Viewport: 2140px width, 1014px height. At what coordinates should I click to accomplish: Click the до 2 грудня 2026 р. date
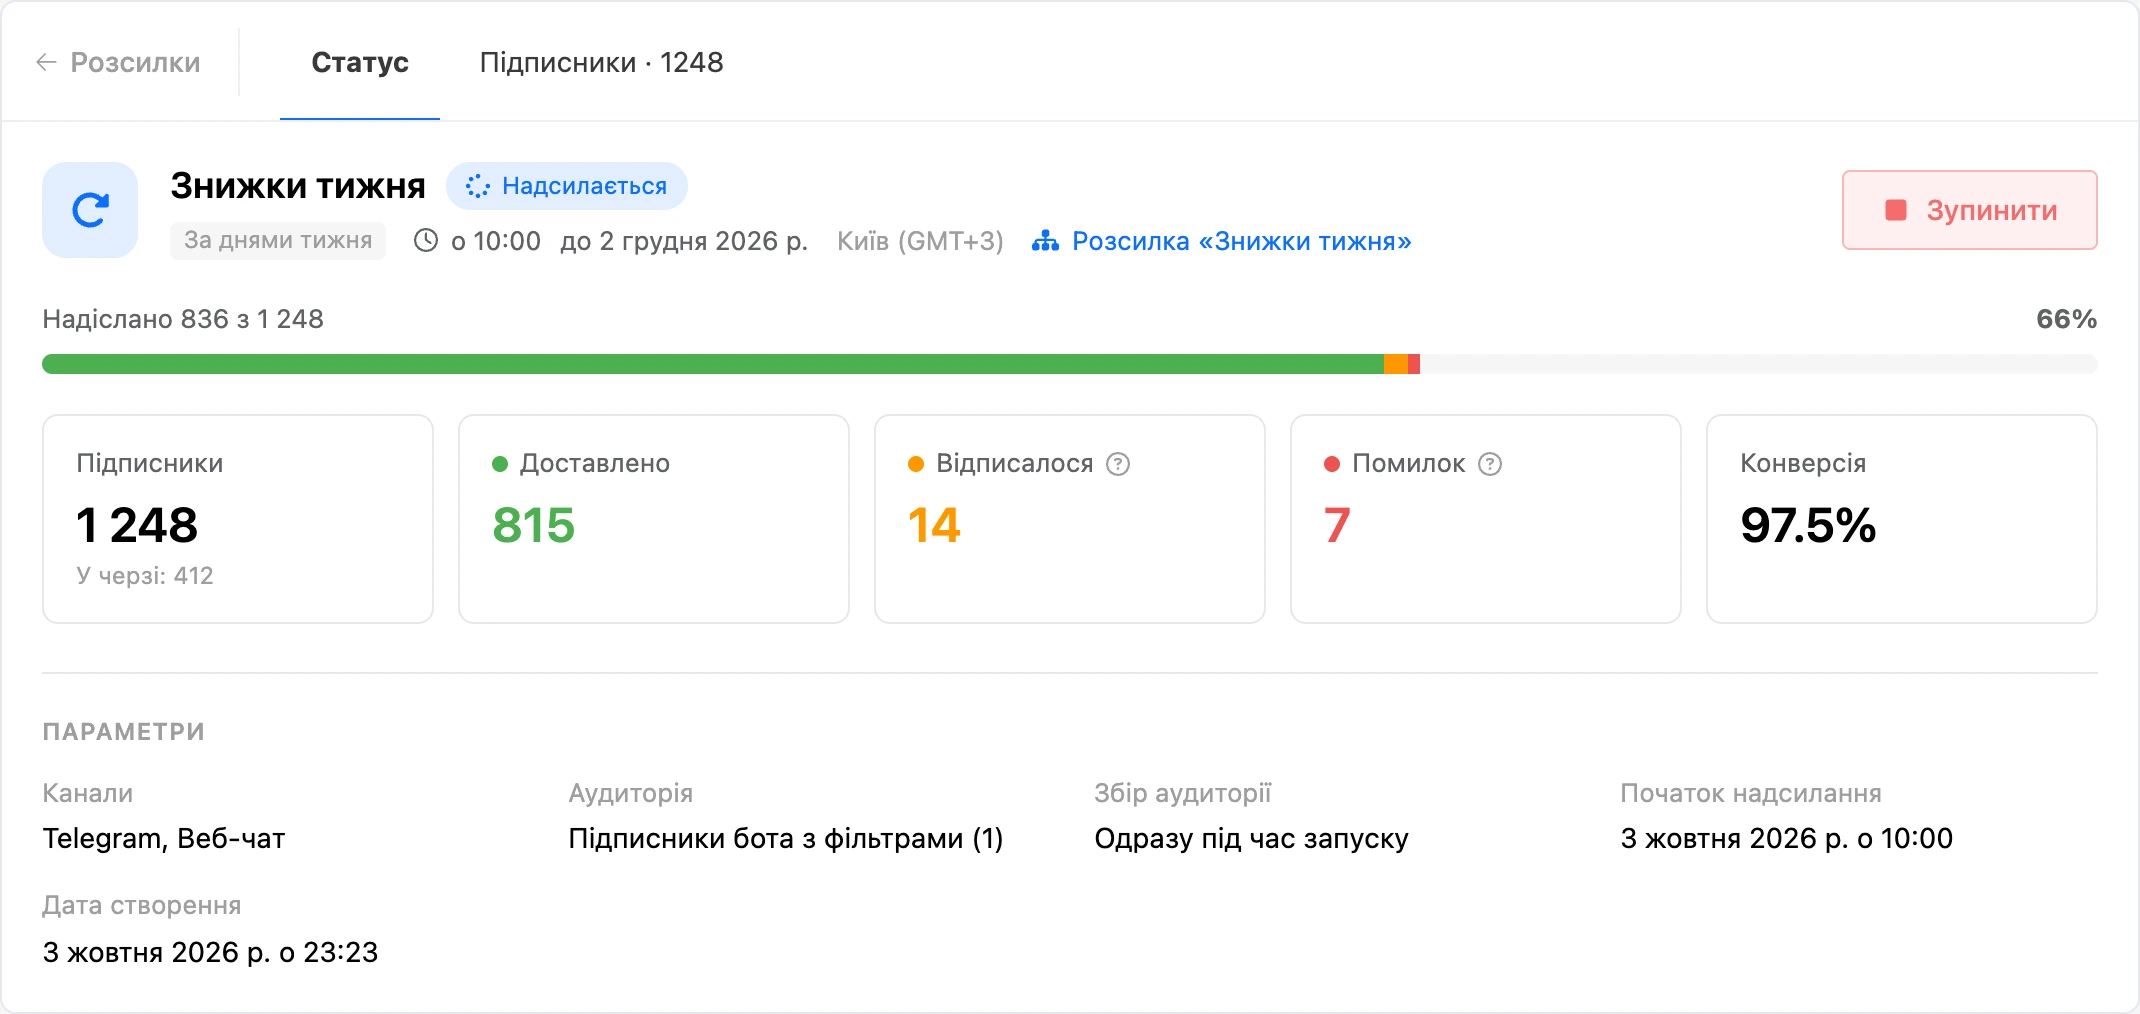(x=684, y=241)
